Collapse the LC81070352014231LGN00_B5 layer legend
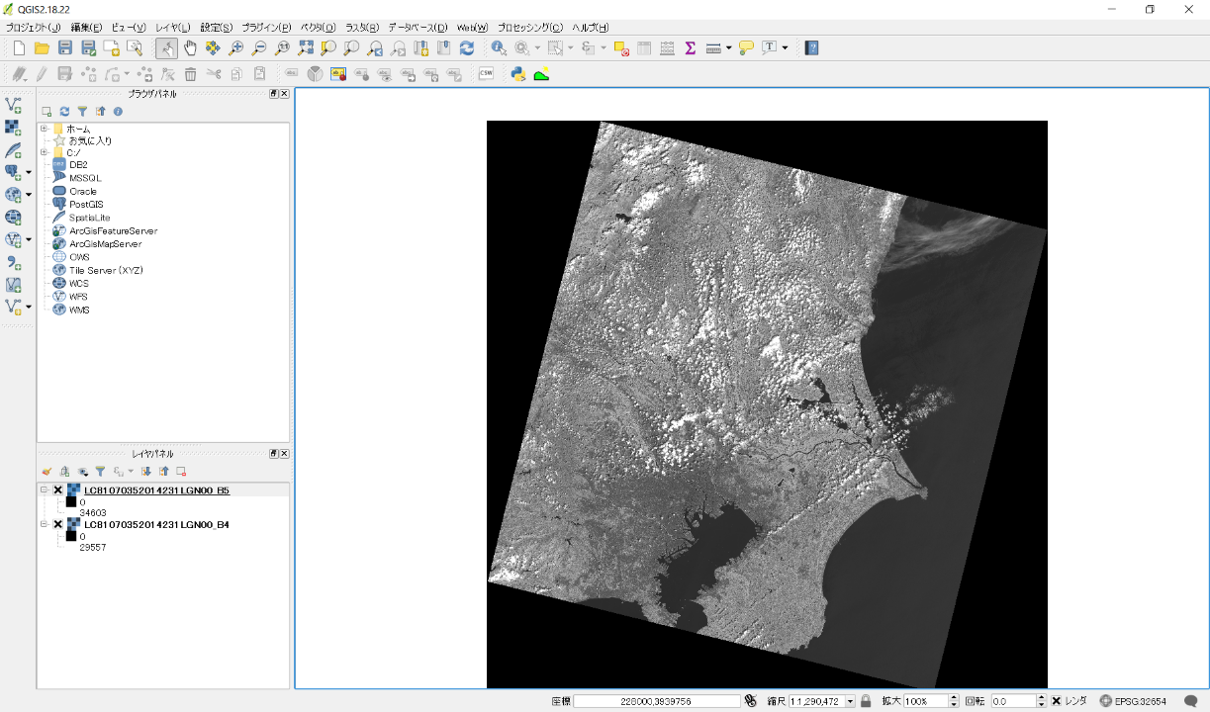 [x=44, y=491]
